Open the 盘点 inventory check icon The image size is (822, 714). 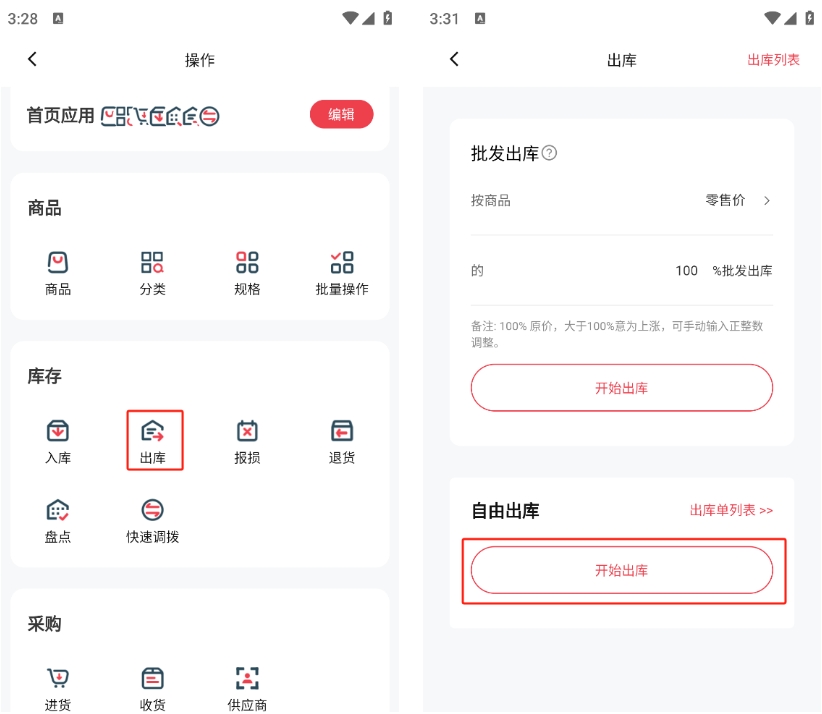[x=58, y=520]
